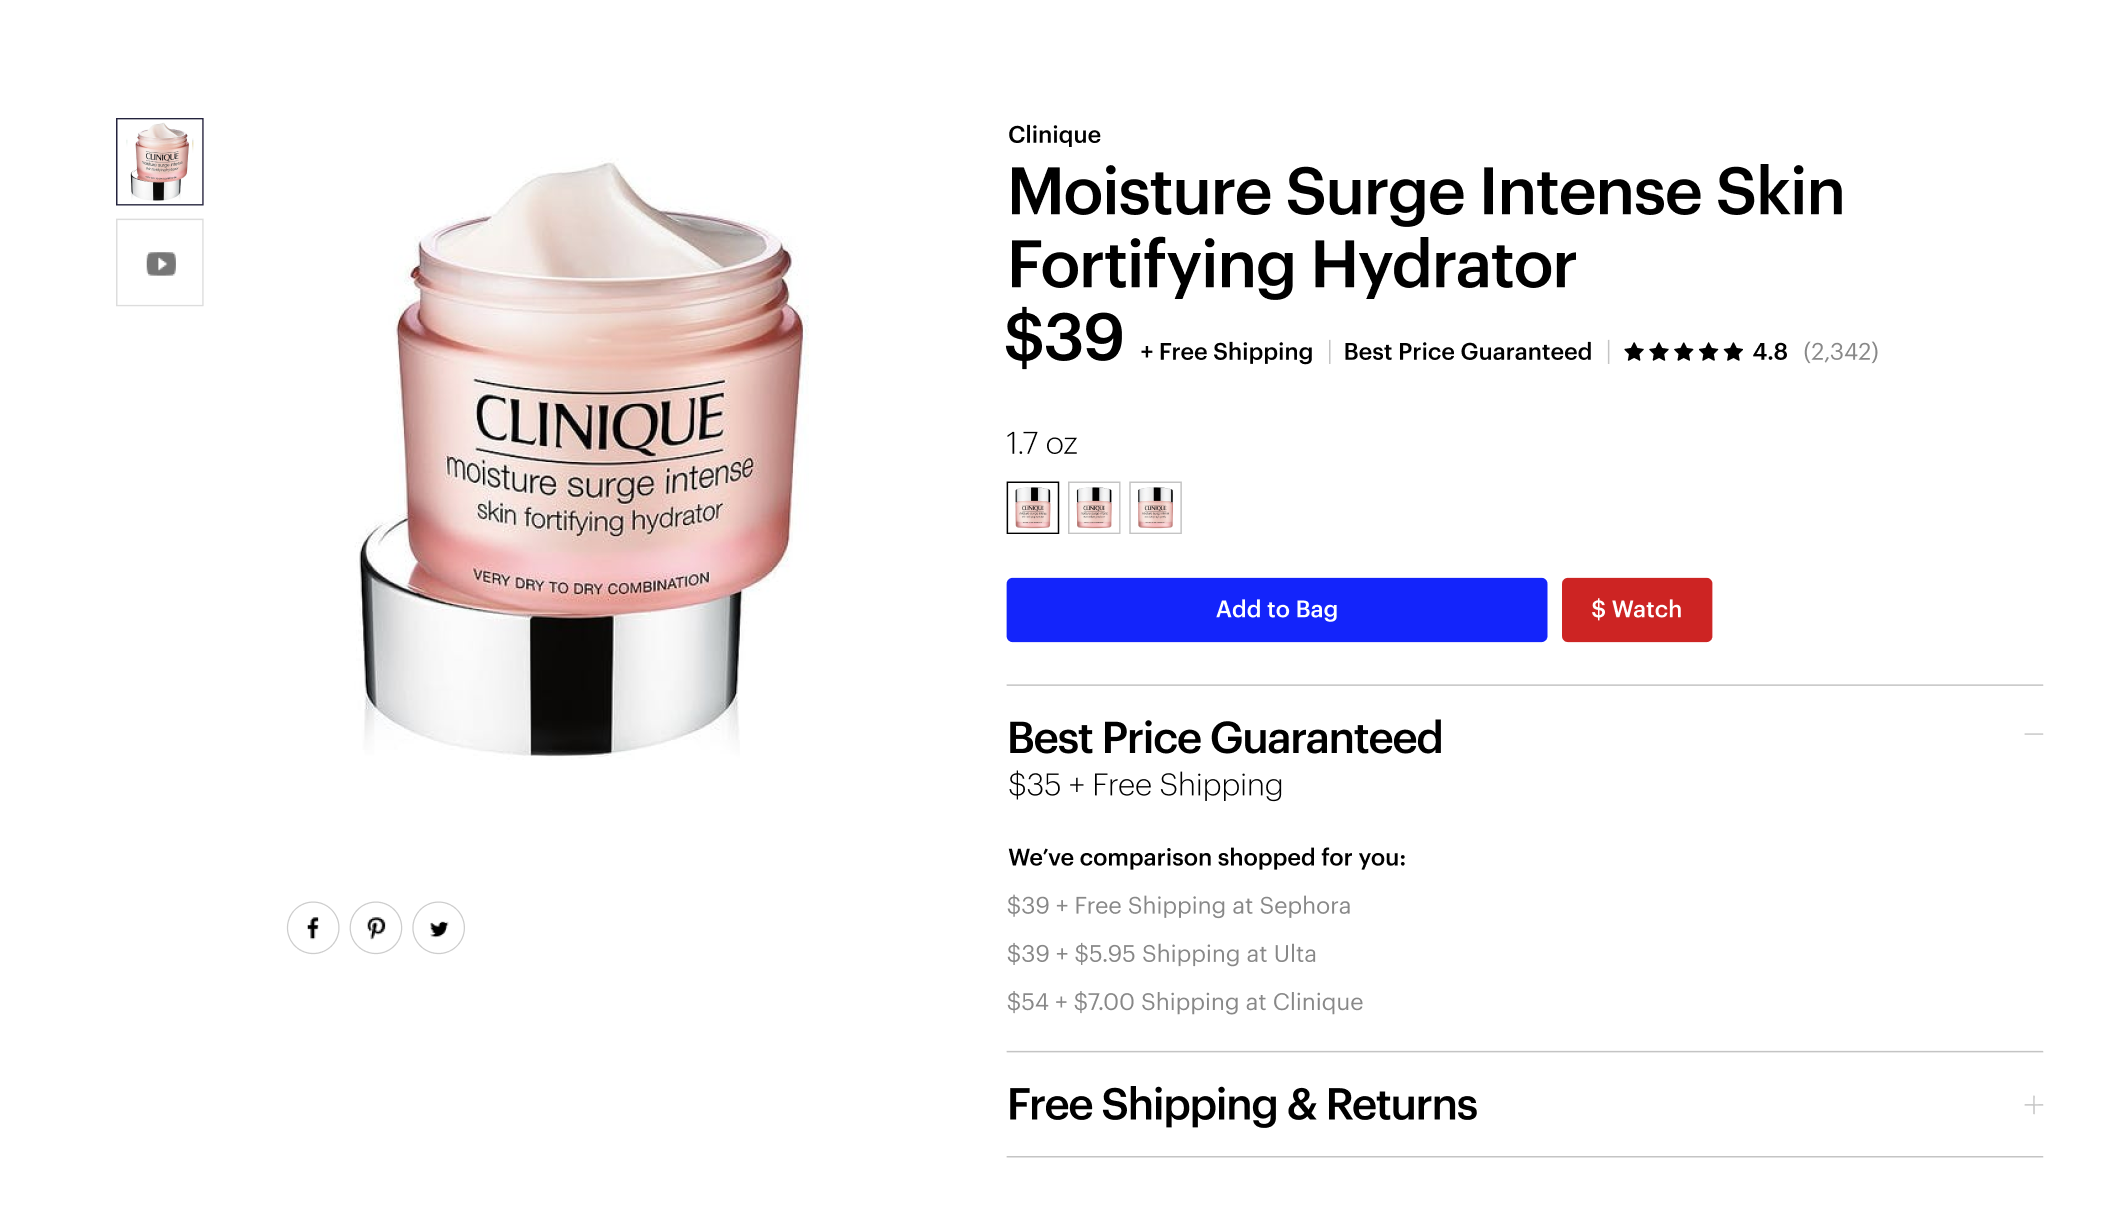
Task: Open the Clinique brand link
Action: tap(1054, 135)
